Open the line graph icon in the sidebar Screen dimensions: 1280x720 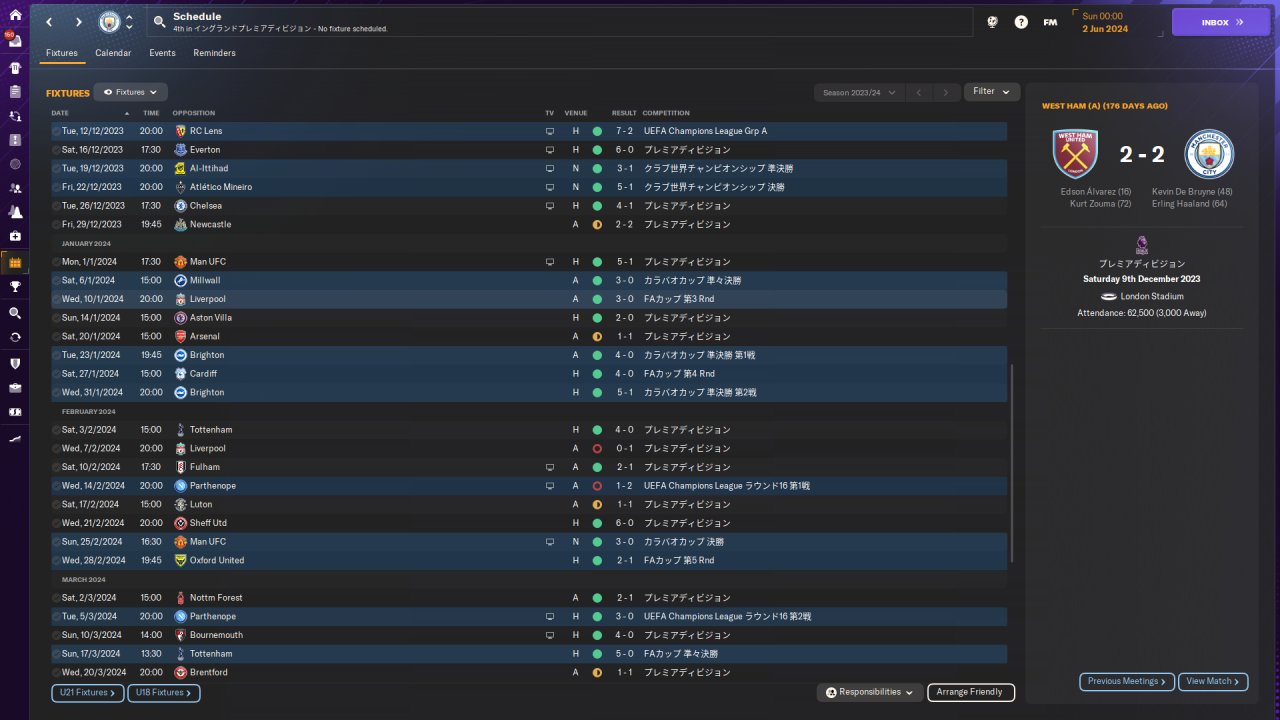click(x=15, y=438)
